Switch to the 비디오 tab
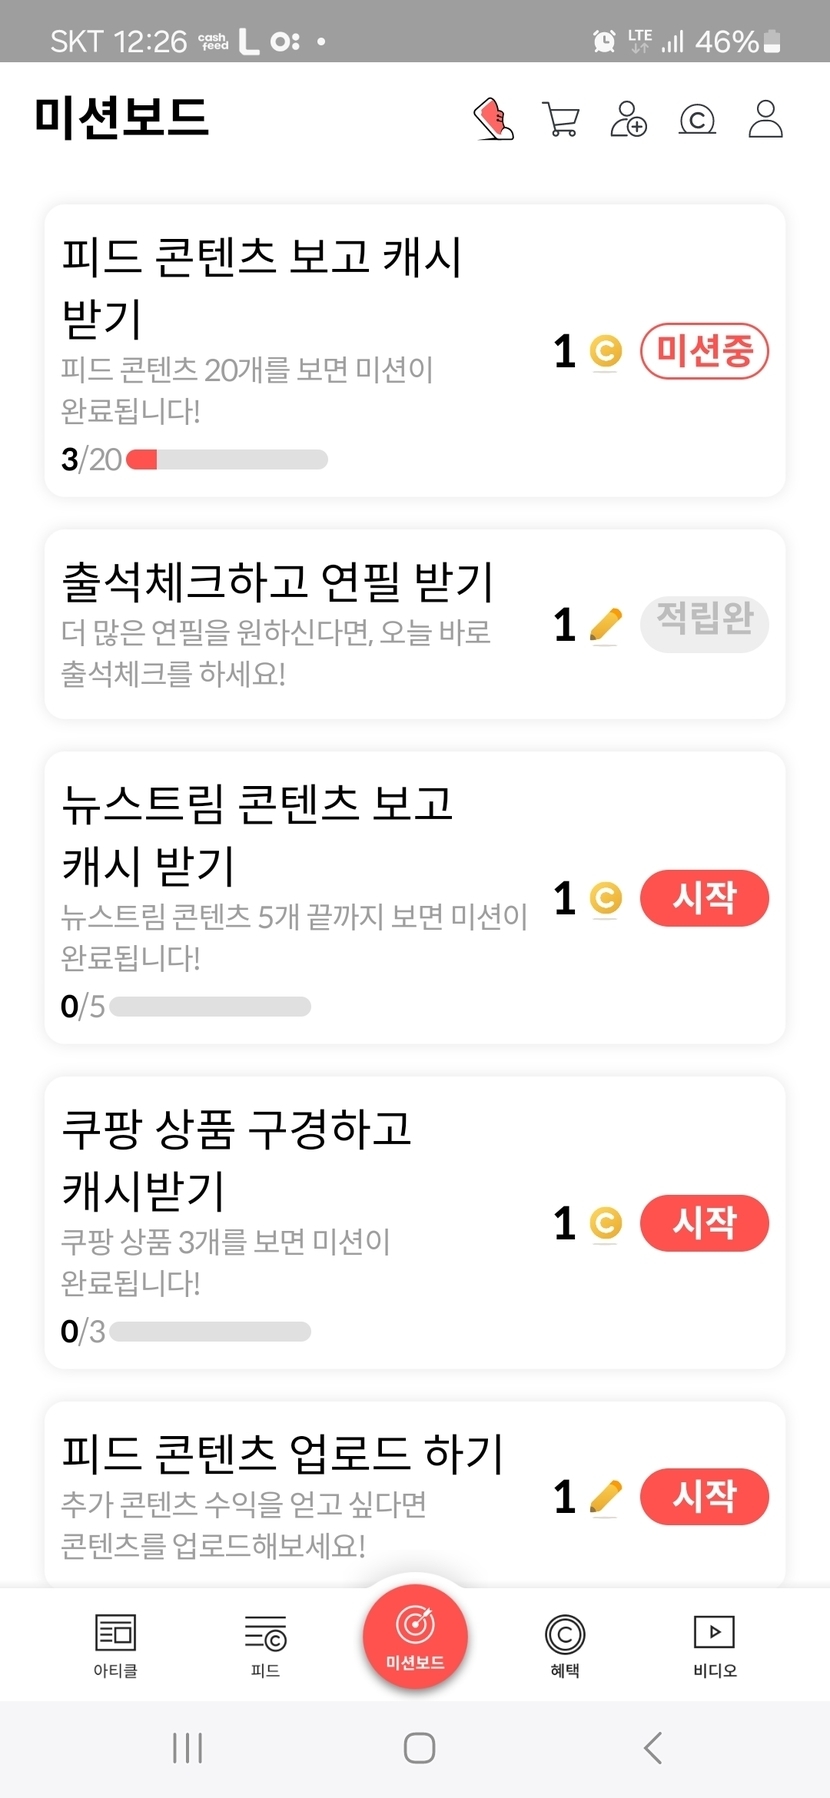Screen dimensions: 830x1798 (x=715, y=1645)
